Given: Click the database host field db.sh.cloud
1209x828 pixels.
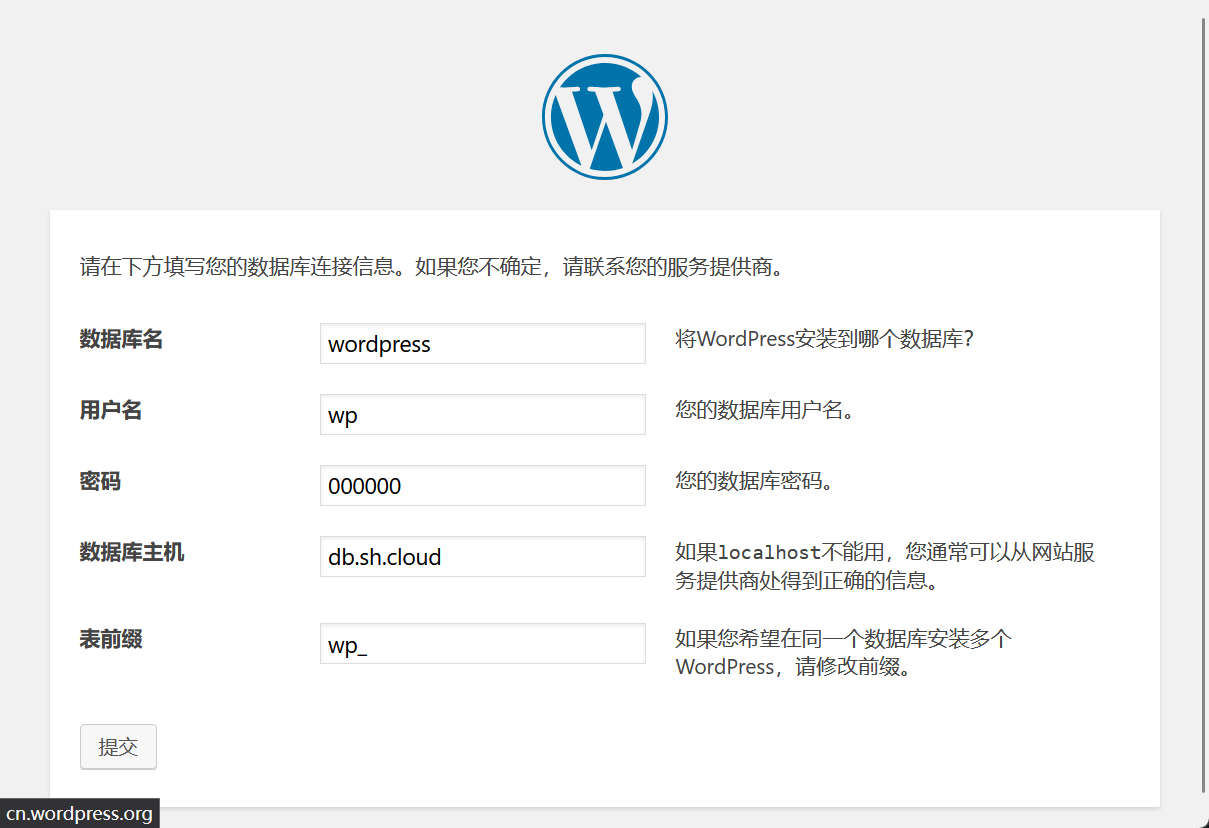Looking at the screenshot, I should click(x=483, y=556).
